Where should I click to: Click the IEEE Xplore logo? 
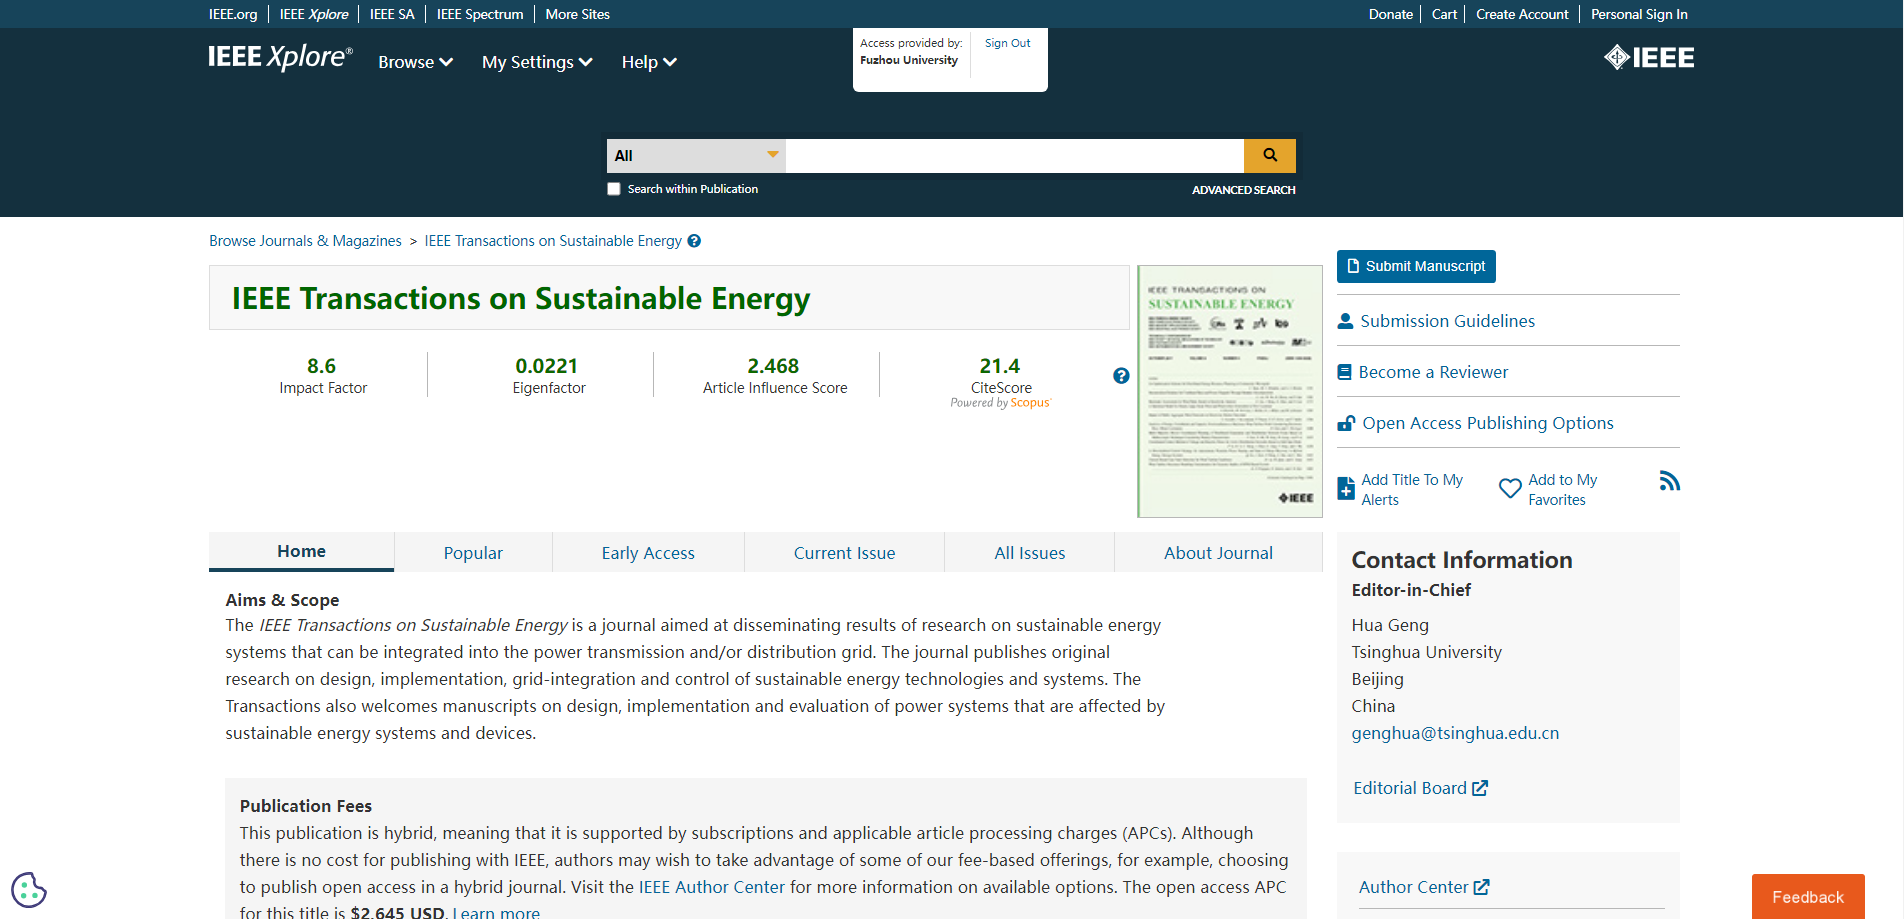point(280,58)
